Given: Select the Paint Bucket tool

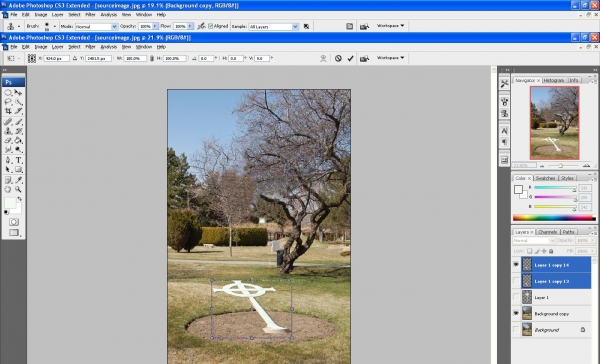Looking at the screenshot, I should tap(18, 140).
